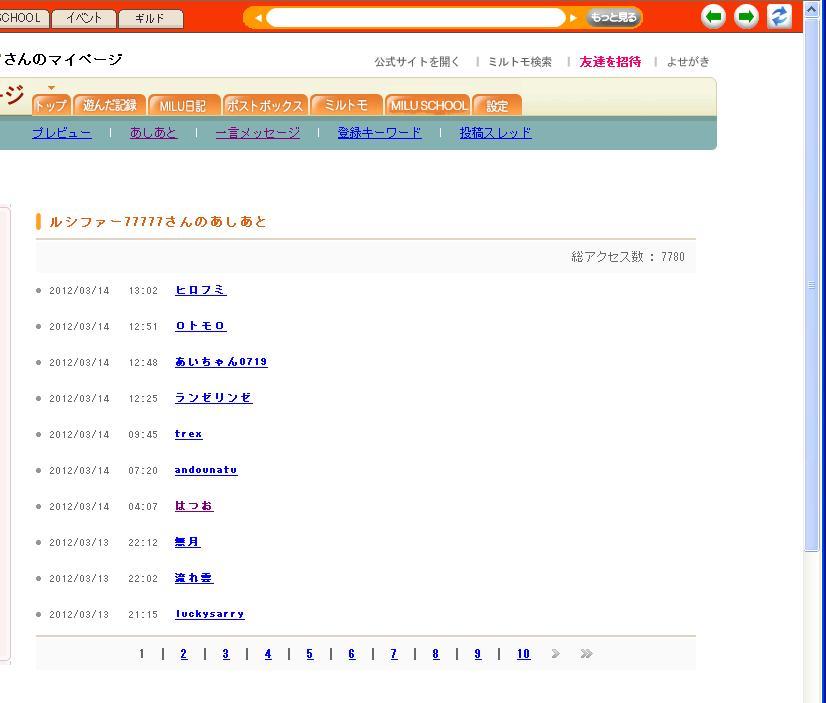Jump to last page with double chevron
Viewport: 826px width, 703px height.
click(x=586, y=654)
